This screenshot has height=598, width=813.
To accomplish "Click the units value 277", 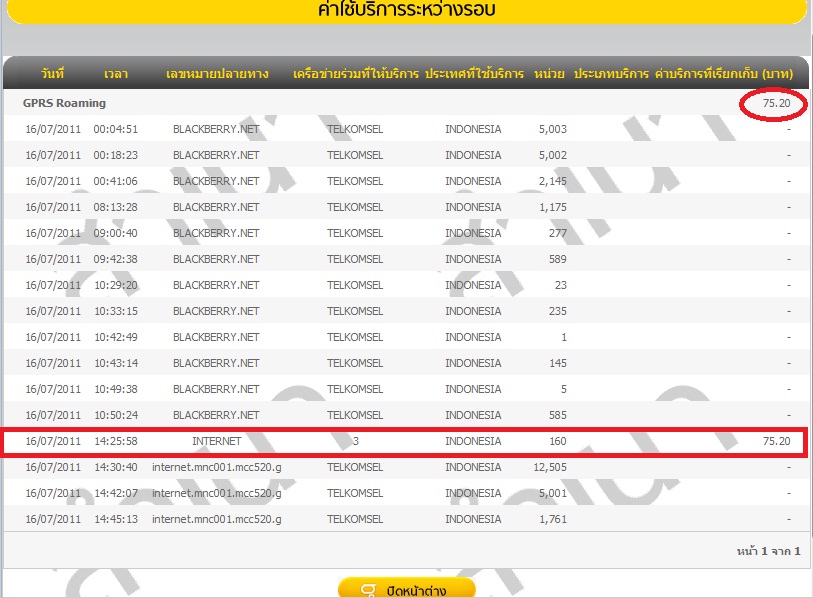I will pyautogui.click(x=558, y=233).
